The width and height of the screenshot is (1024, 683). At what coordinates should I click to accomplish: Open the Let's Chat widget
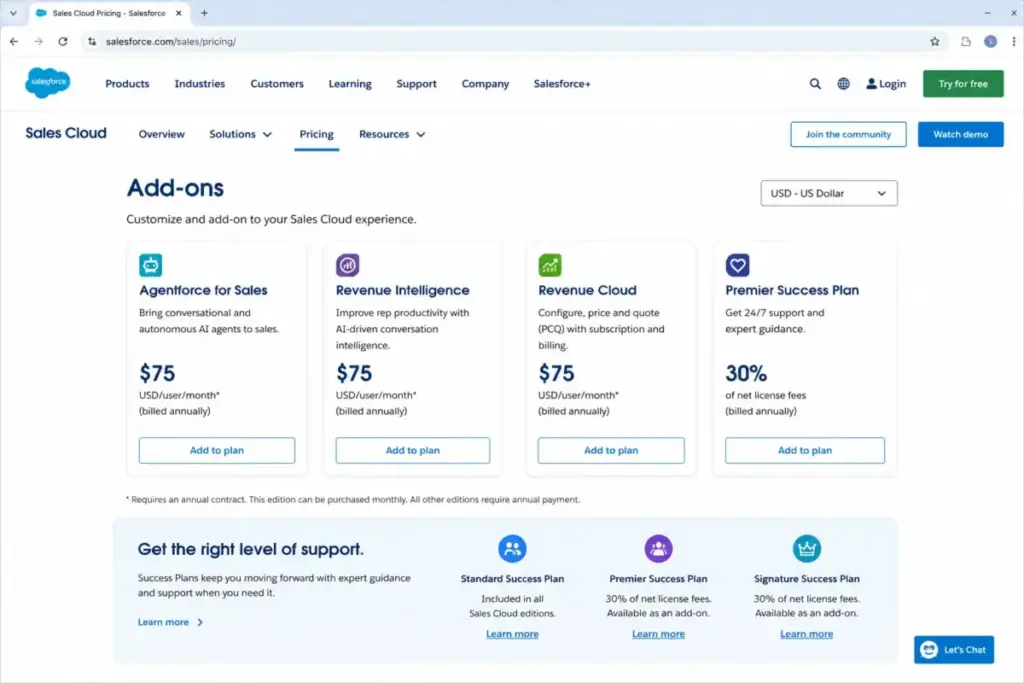pos(954,650)
